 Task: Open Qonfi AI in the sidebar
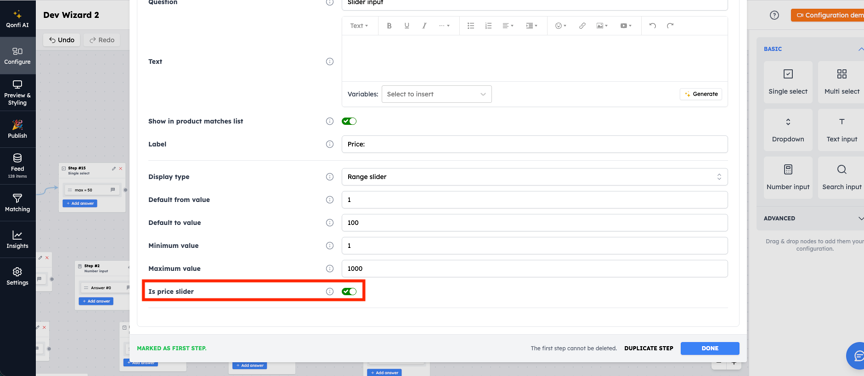point(18,18)
